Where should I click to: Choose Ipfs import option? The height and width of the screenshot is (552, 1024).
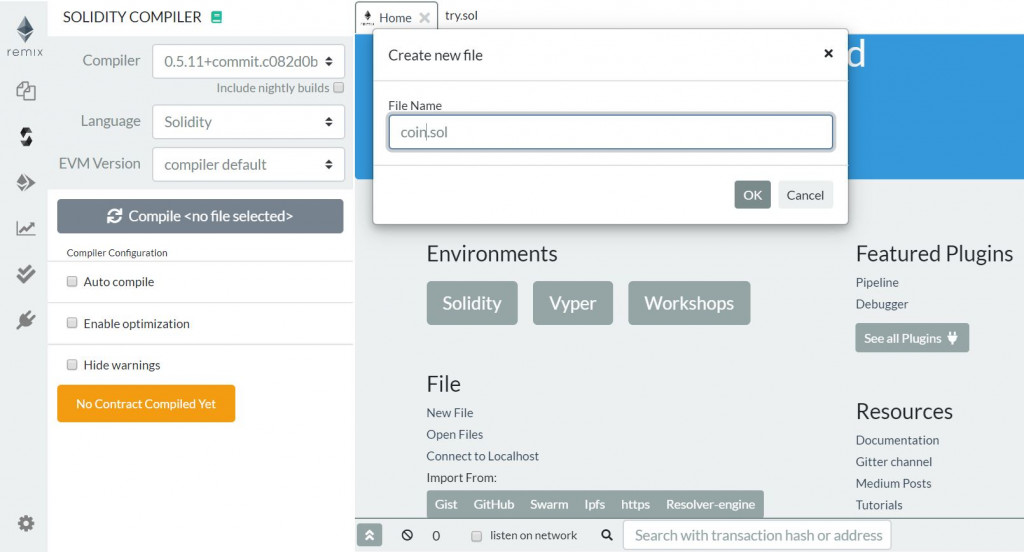[x=594, y=504]
